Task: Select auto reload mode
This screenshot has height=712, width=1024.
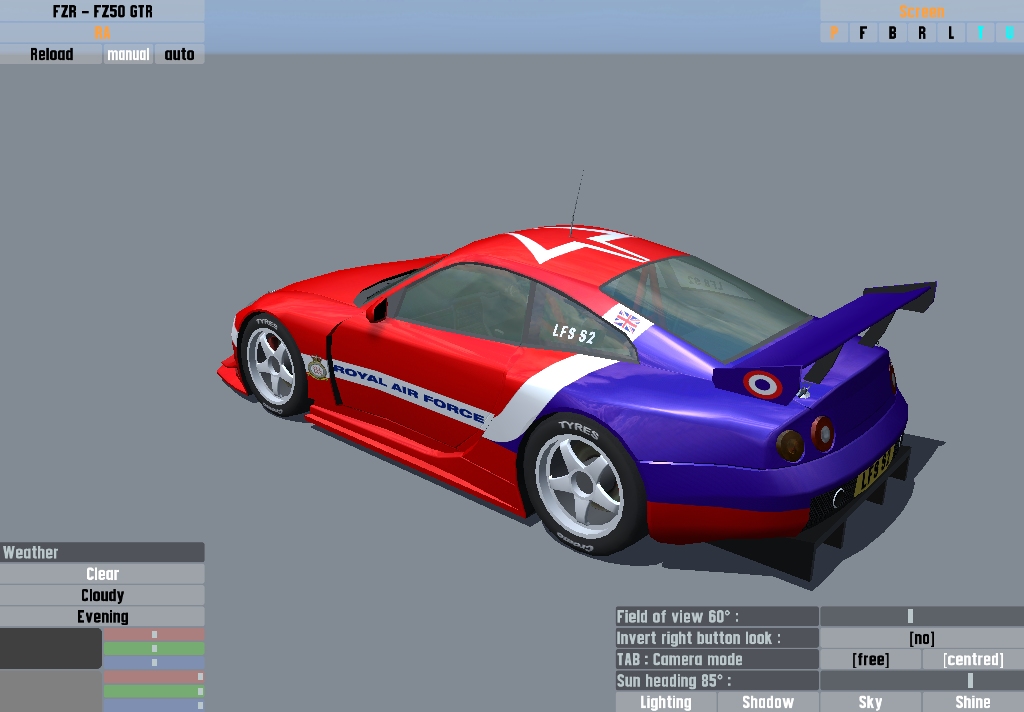Action: pos(179,54)
